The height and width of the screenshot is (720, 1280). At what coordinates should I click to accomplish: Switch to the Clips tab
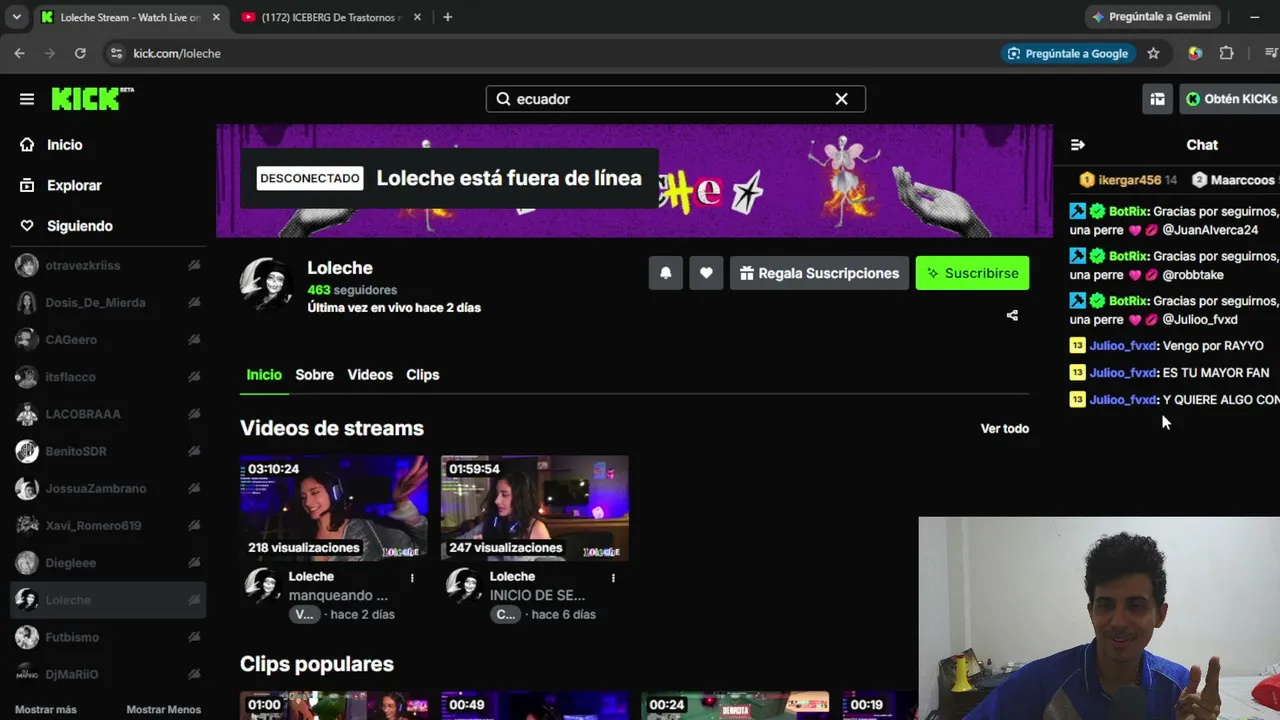coord(422,375)
